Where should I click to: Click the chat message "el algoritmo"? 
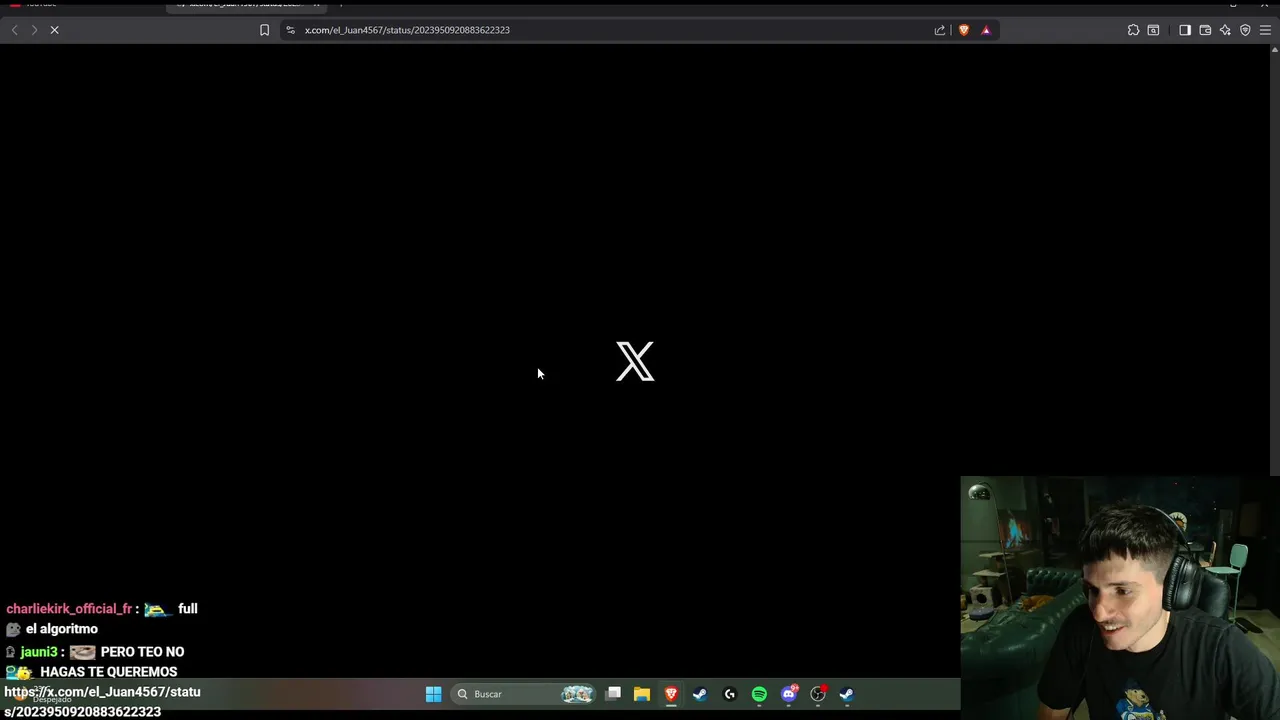pyautogui.click(x=62, y=629)
